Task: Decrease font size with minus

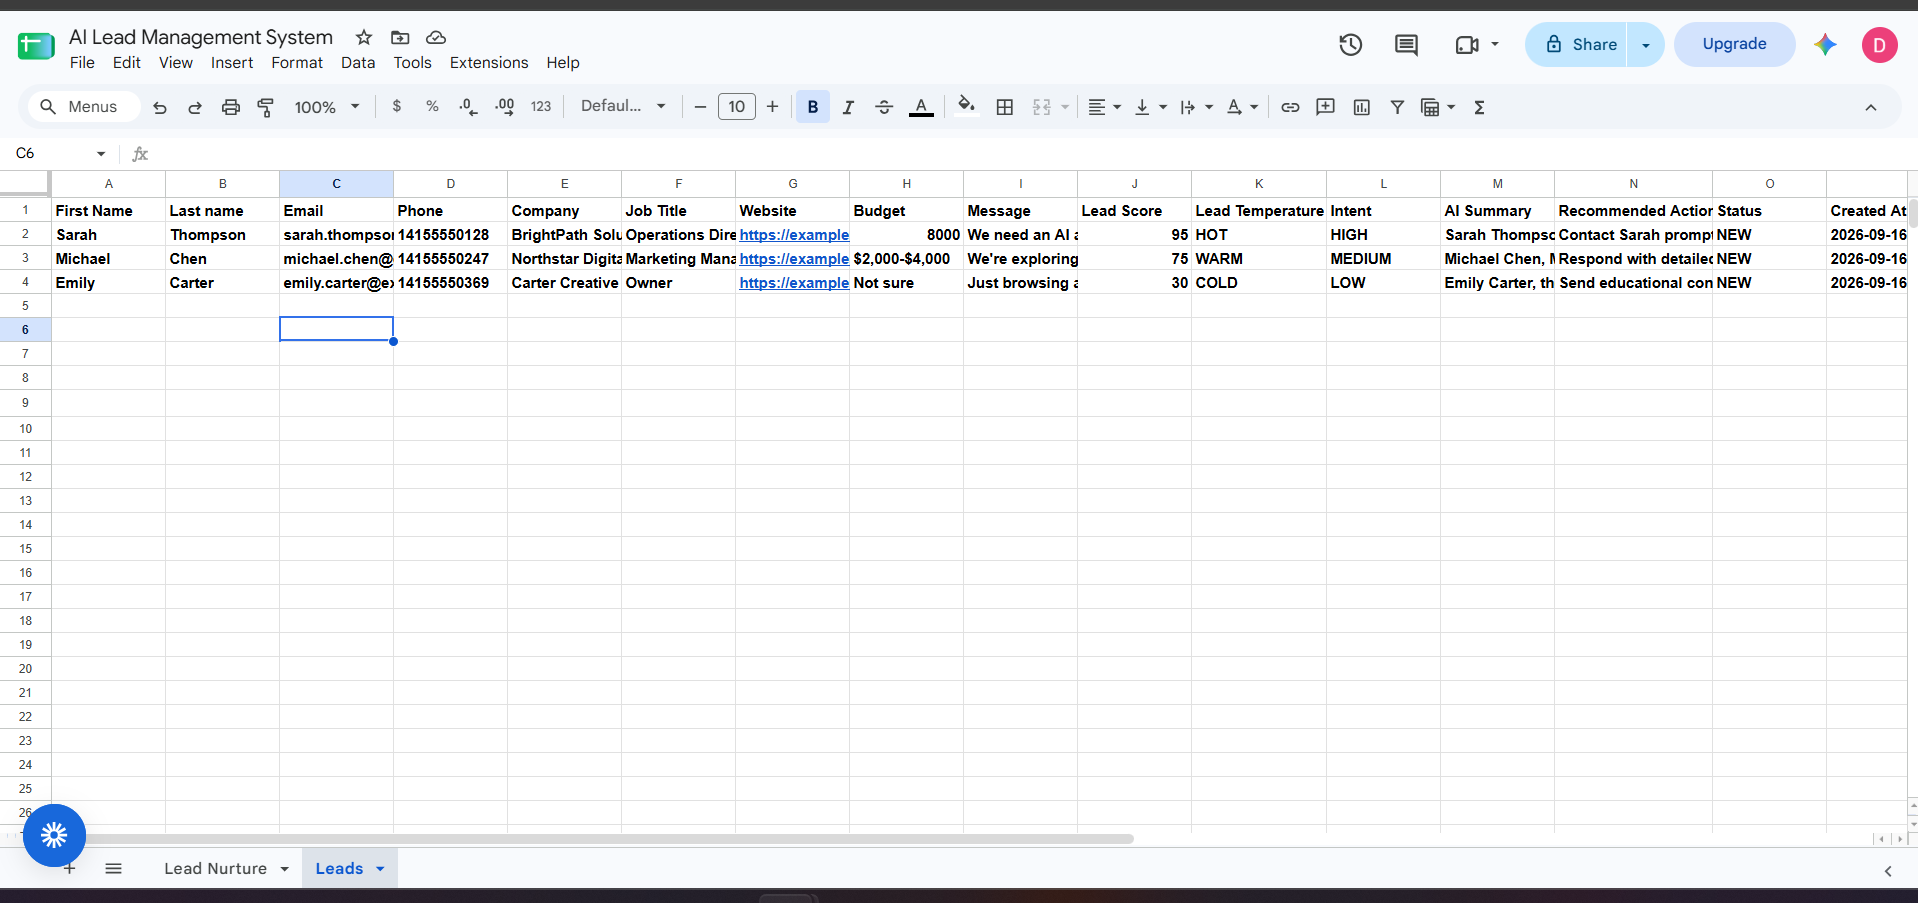Action: tap(700, 107)
